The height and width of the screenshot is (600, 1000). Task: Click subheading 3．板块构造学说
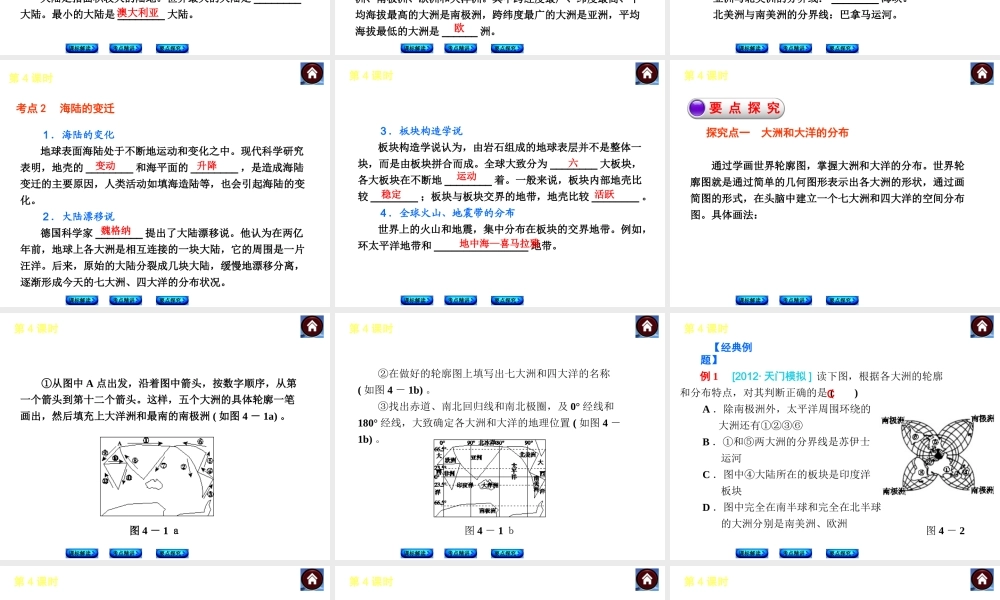pos(421,131)
